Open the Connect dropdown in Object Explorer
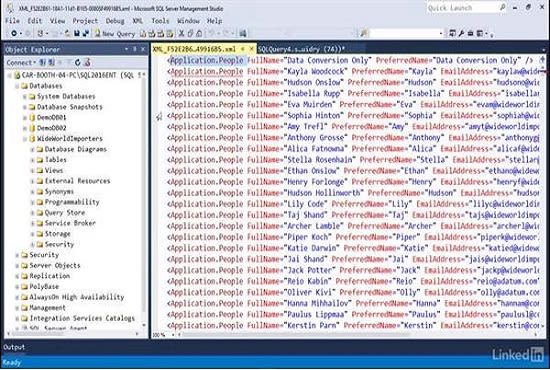 tap(21, 63)
